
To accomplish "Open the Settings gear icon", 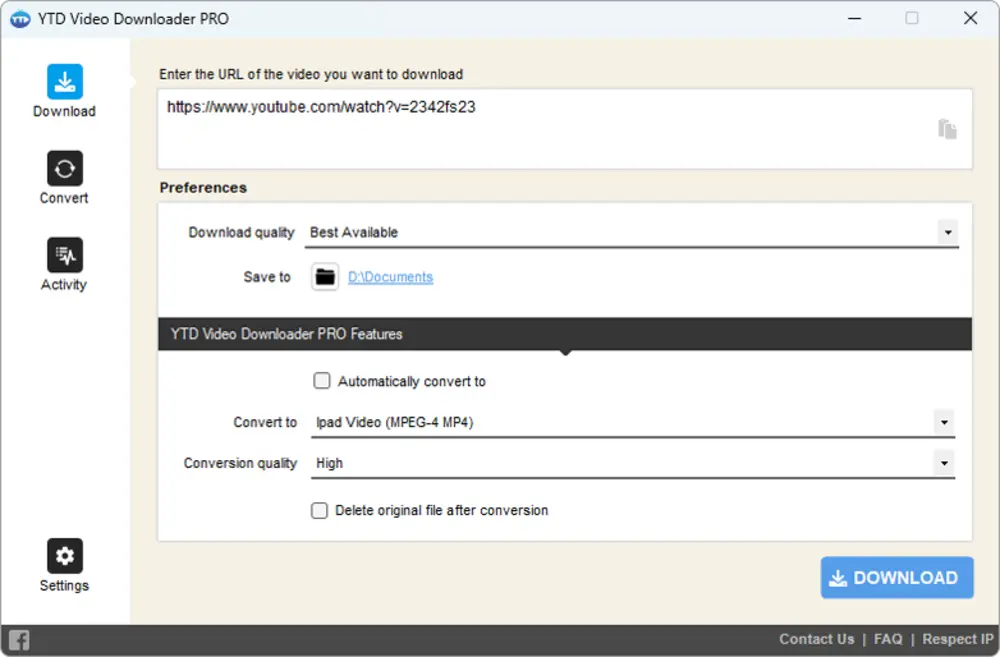I will 64,555.
